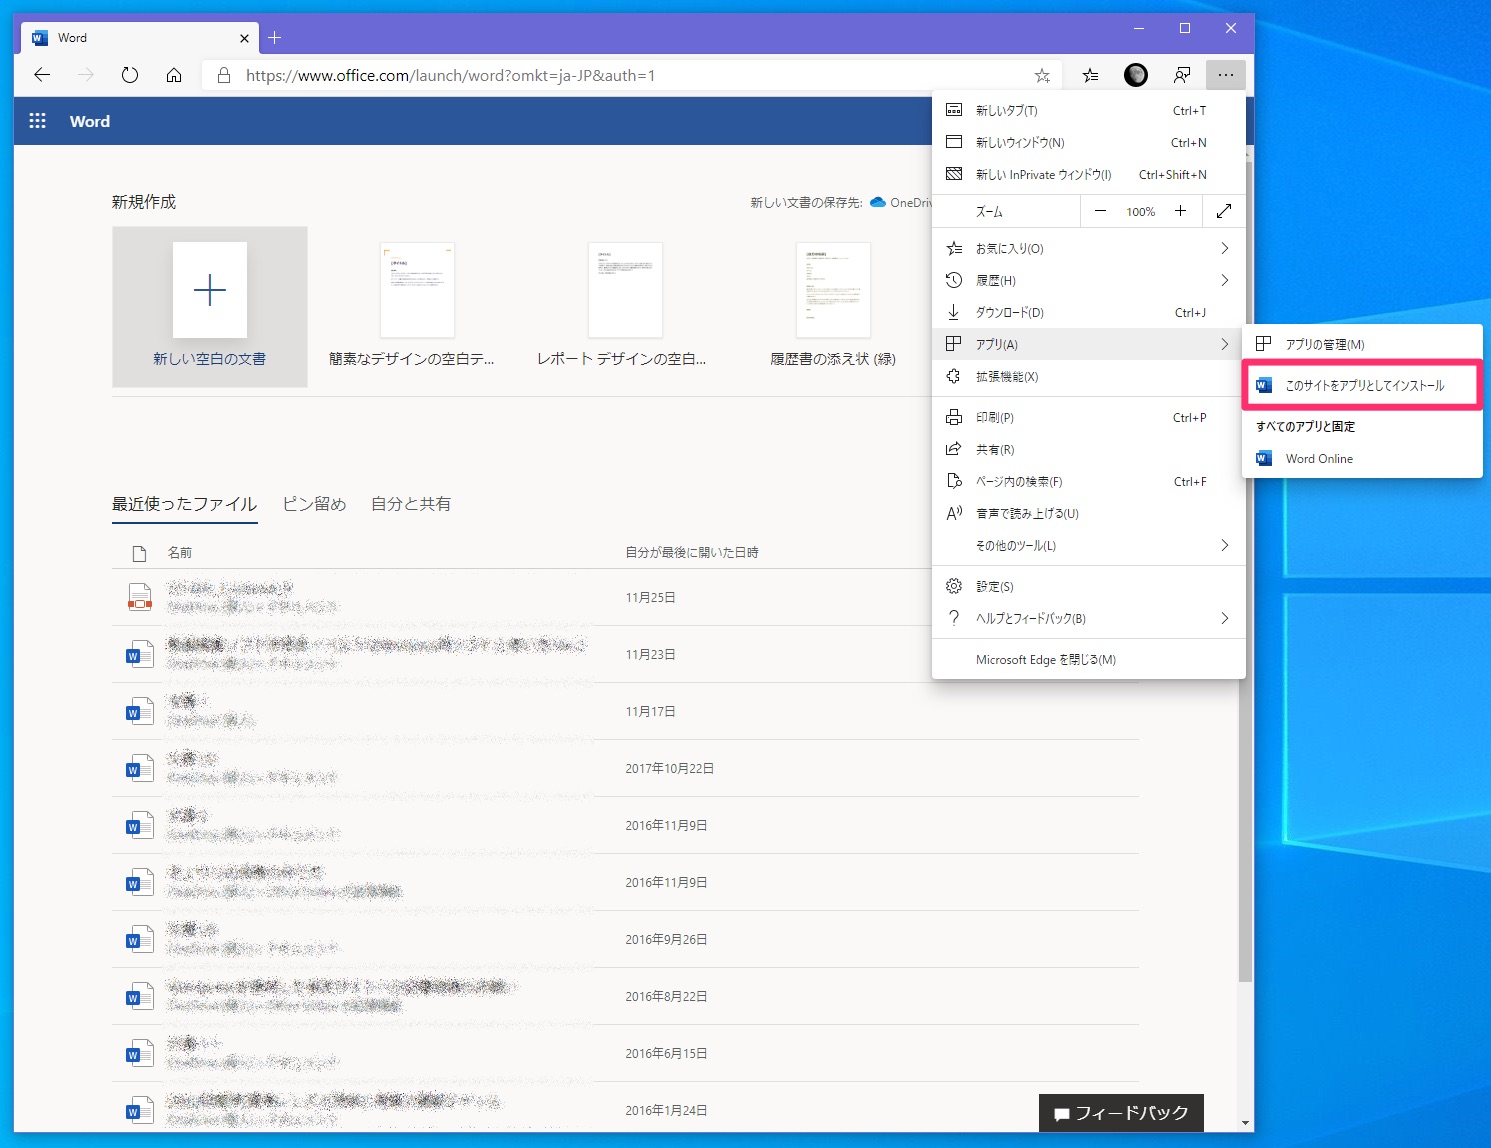Click the feedback person icon in toolbar
Screen dimensions: 1491x1148
coord(1182,75)
